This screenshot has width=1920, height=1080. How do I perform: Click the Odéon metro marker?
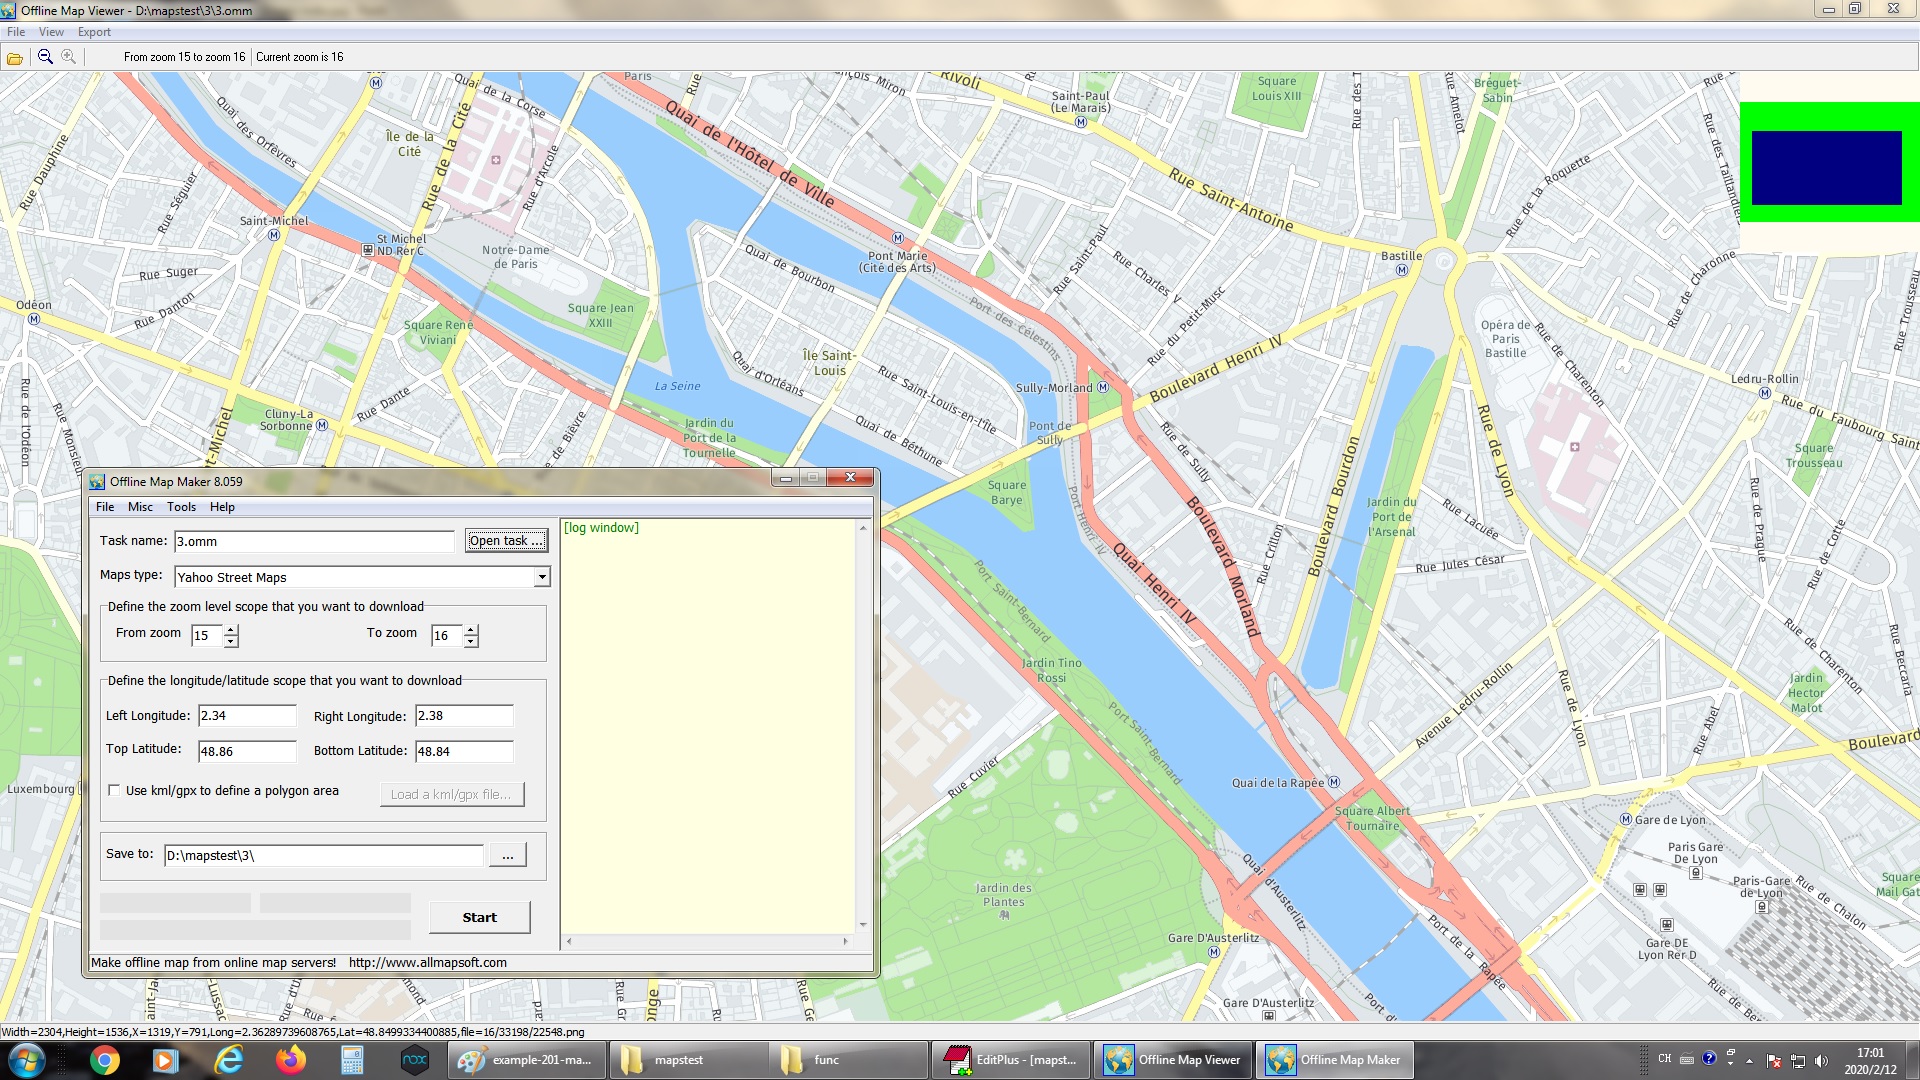[x=34, y=319]
